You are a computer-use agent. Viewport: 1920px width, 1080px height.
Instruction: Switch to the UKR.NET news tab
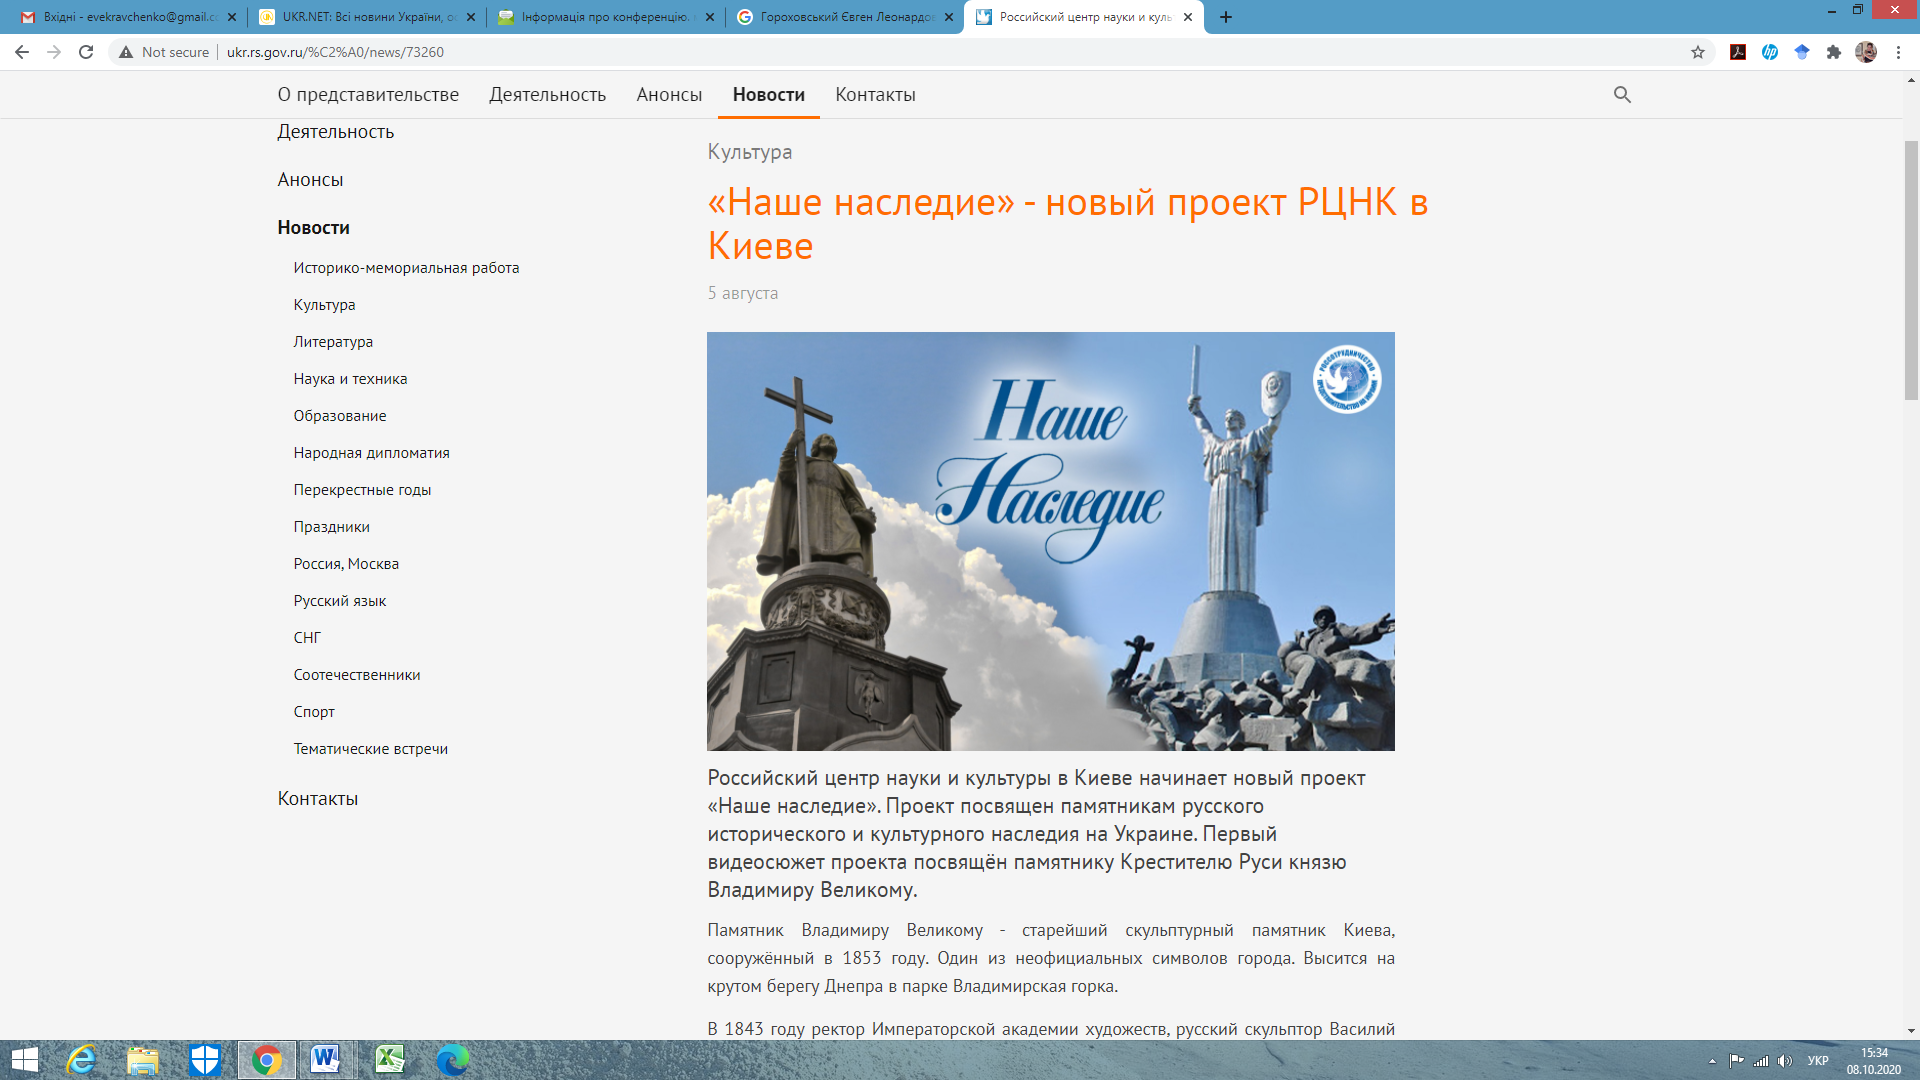(x=362, y=17)
